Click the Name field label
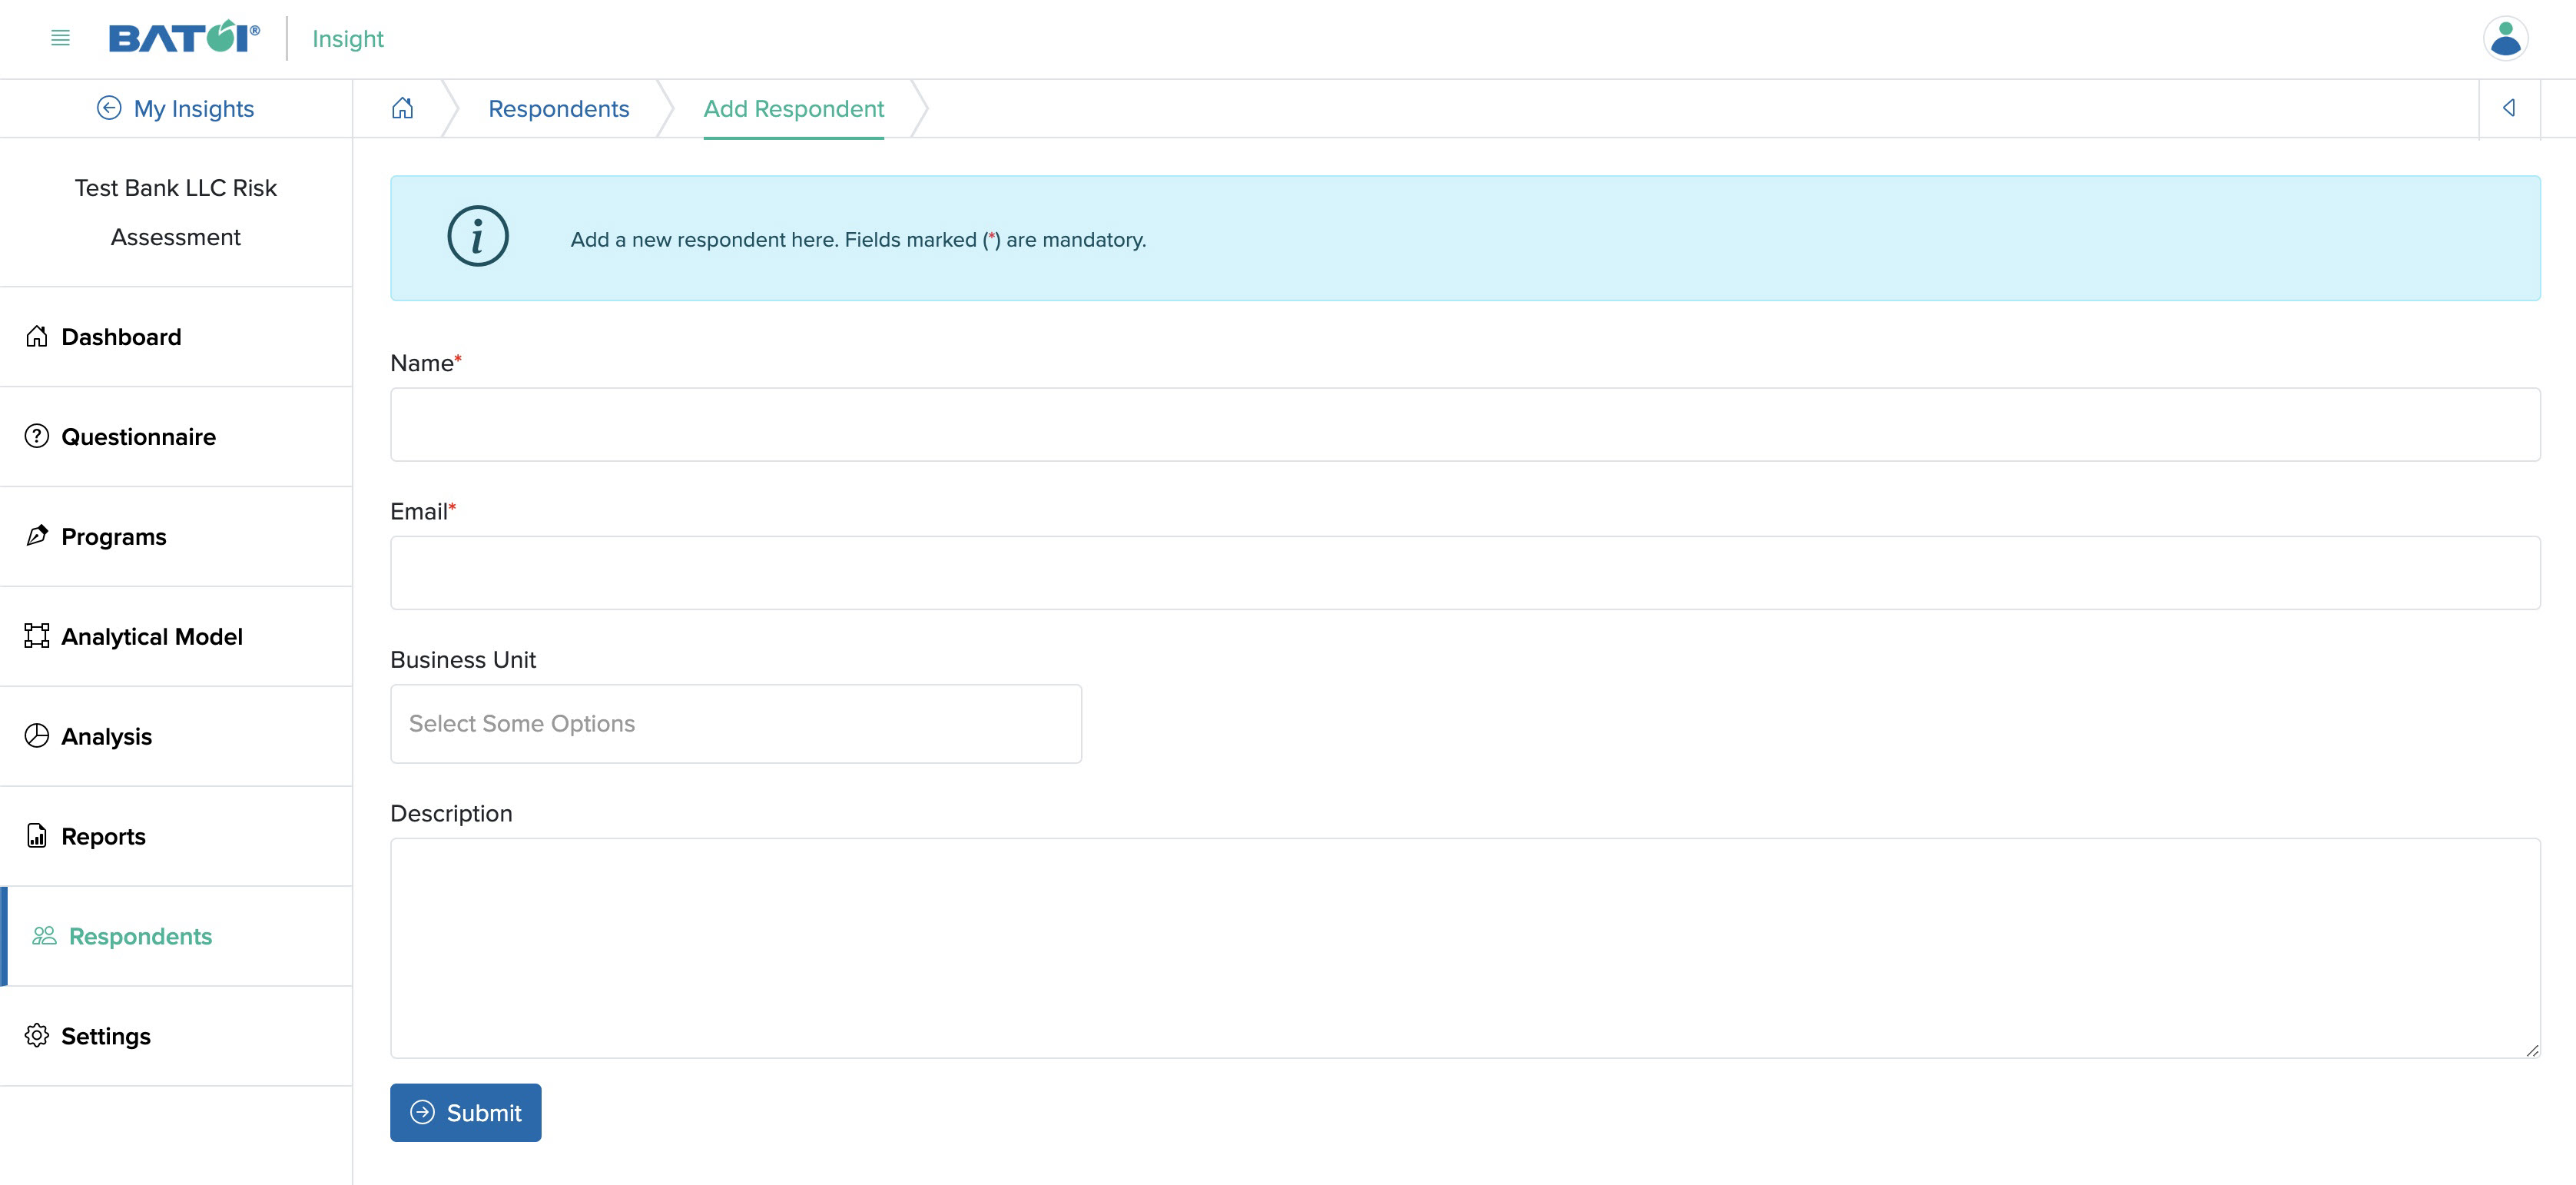 (426, 363)
